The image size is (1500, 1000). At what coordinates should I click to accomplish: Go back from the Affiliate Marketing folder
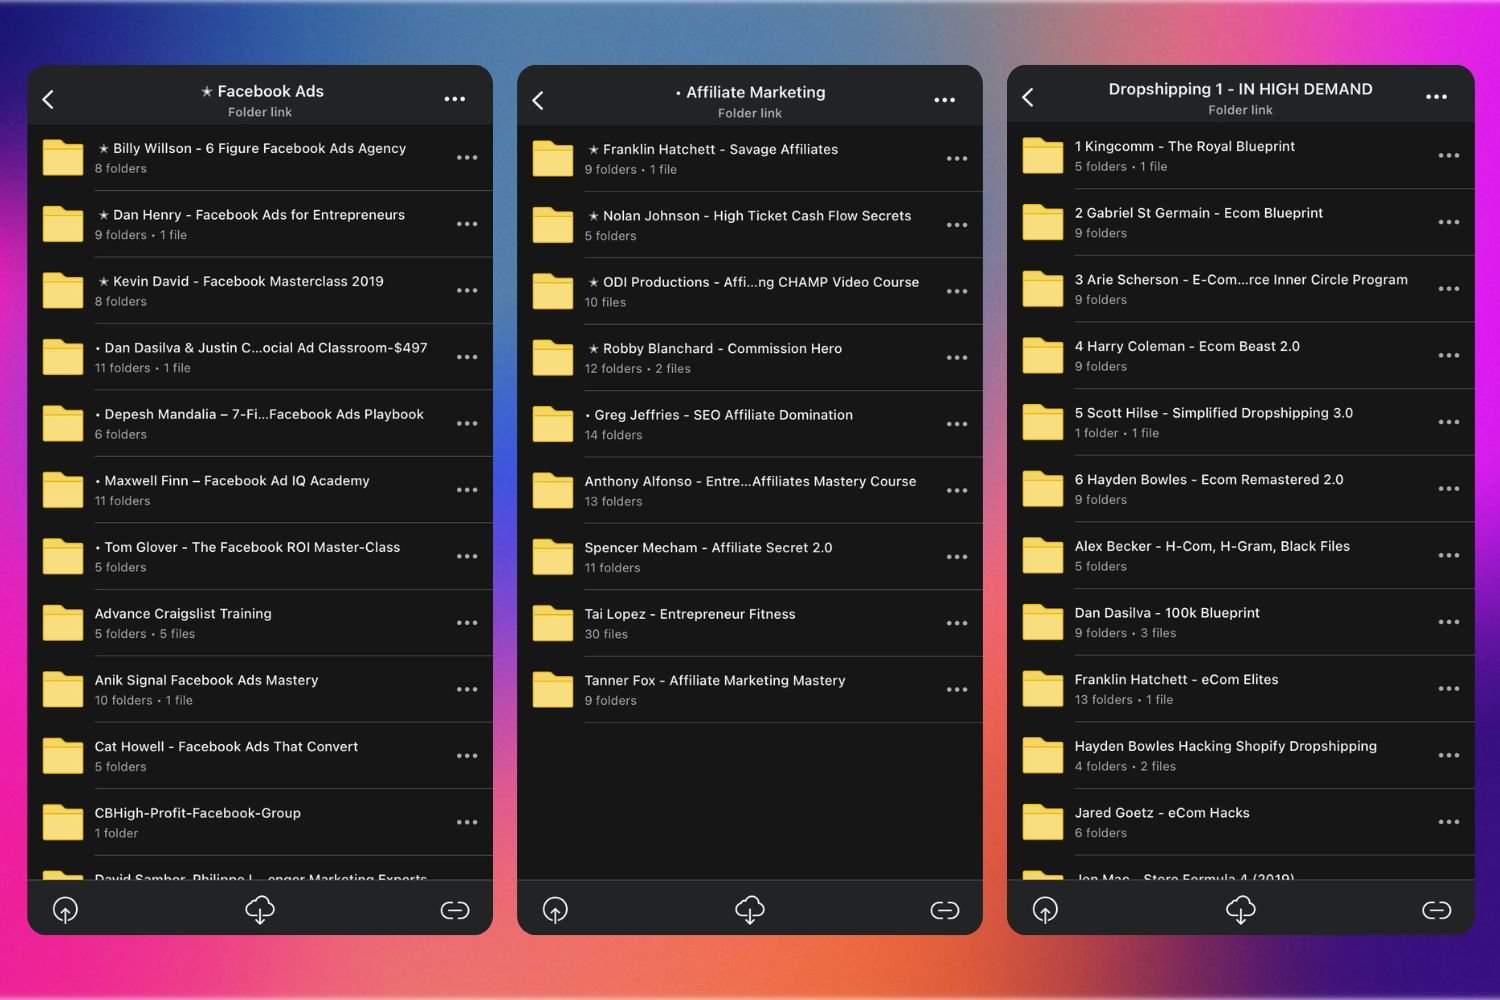tap(538, 100)
